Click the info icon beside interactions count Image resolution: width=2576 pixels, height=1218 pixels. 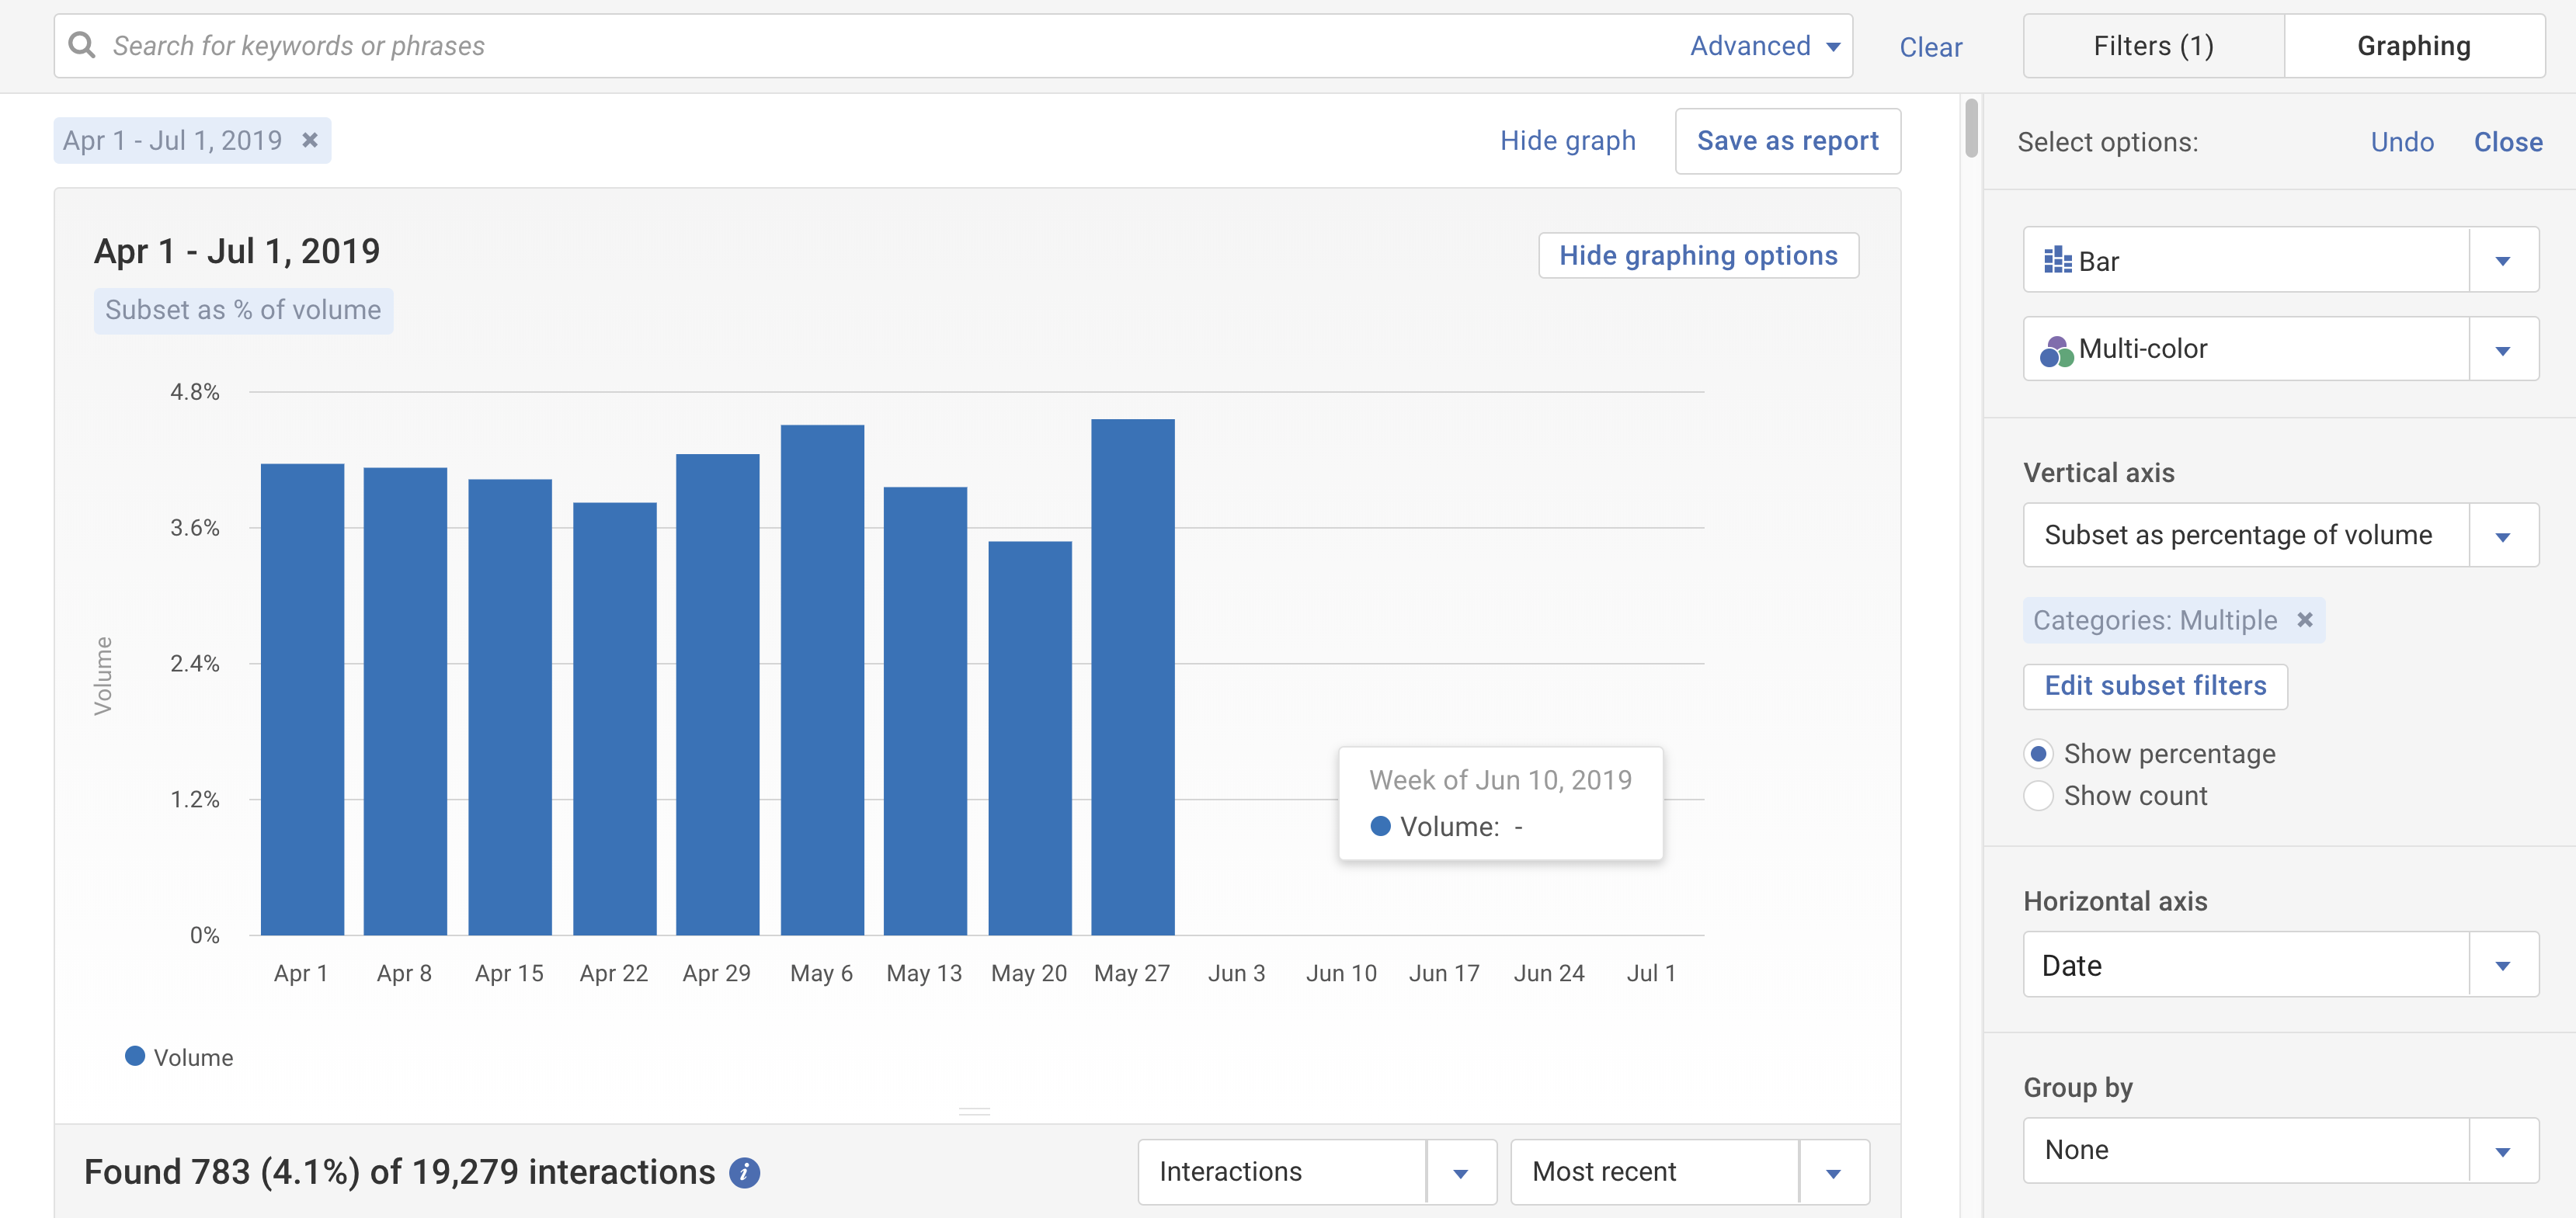point(744,1172)
